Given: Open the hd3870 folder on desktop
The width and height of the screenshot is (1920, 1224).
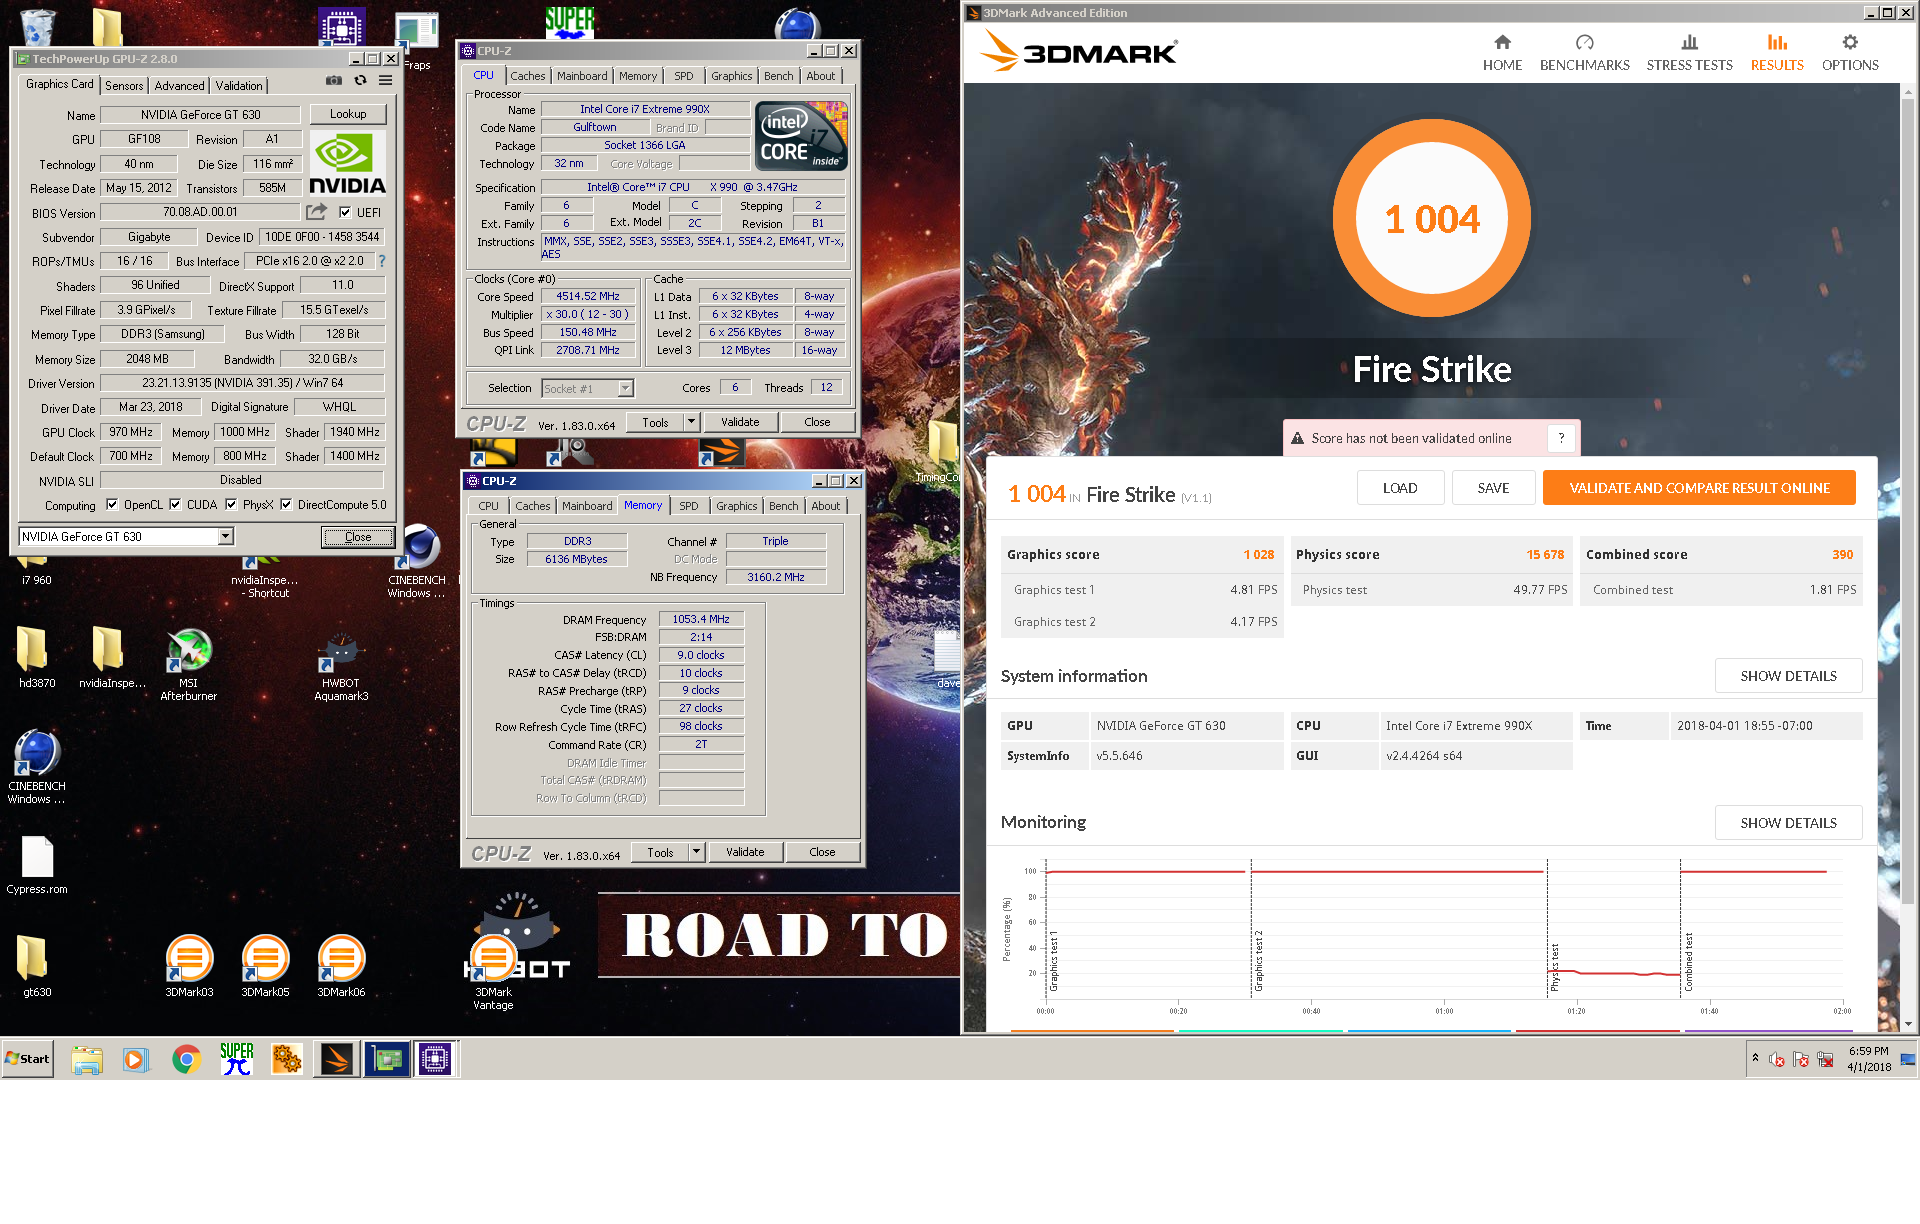Looking at the screenshot, I should (37, 657).
